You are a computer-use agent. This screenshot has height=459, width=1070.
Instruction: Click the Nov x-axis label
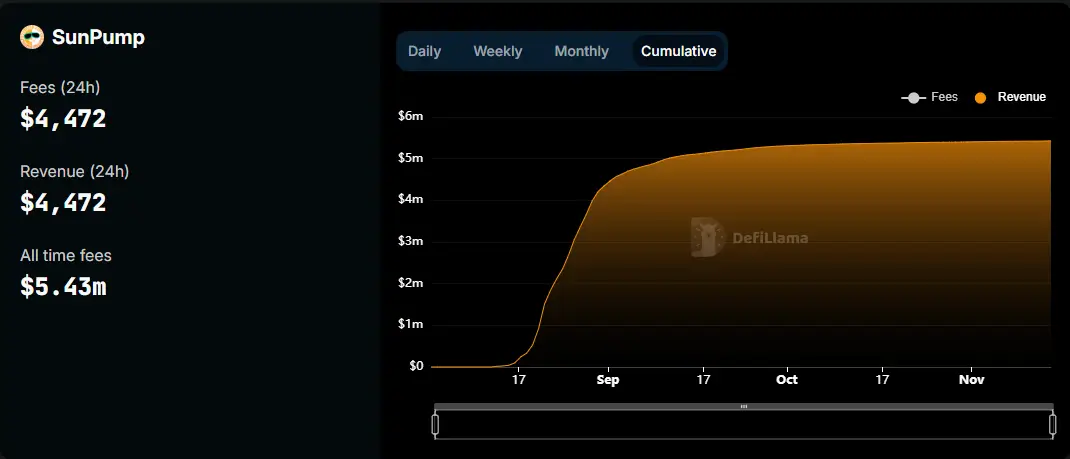coord(972,380)
